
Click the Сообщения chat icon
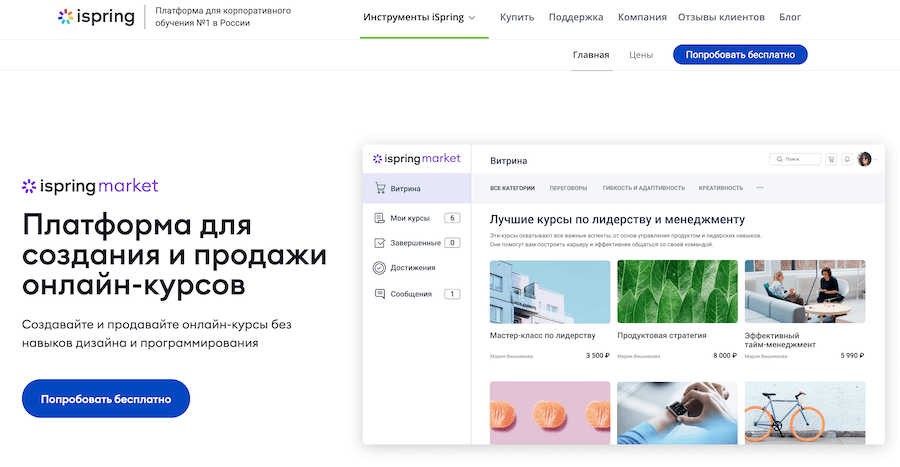point(379,294)
